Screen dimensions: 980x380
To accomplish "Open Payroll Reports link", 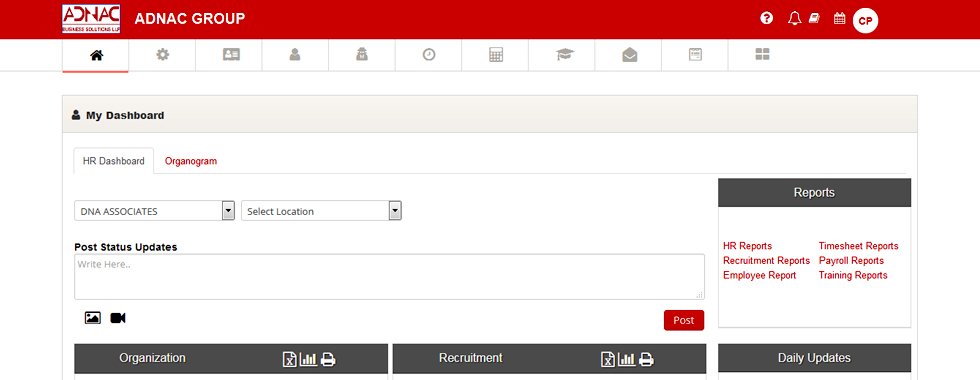I will coord(851,261).
